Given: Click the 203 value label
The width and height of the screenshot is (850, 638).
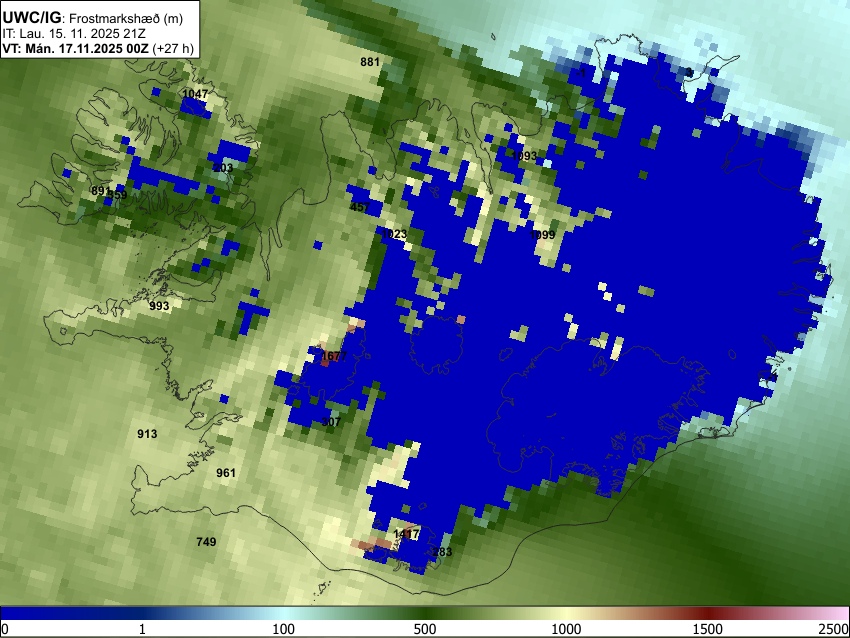Looking at the screenshot, I should click(223, 168).
